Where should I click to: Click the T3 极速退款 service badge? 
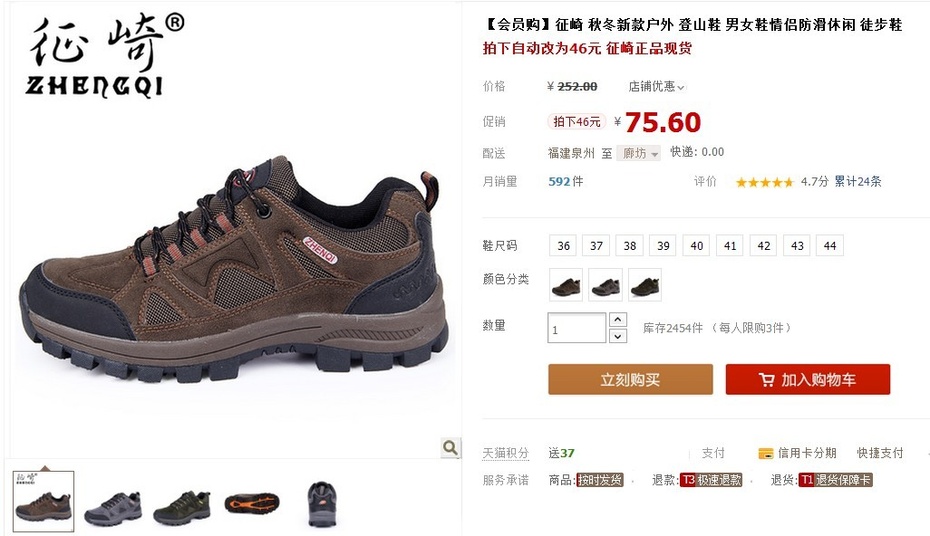(x=711, y=480)
